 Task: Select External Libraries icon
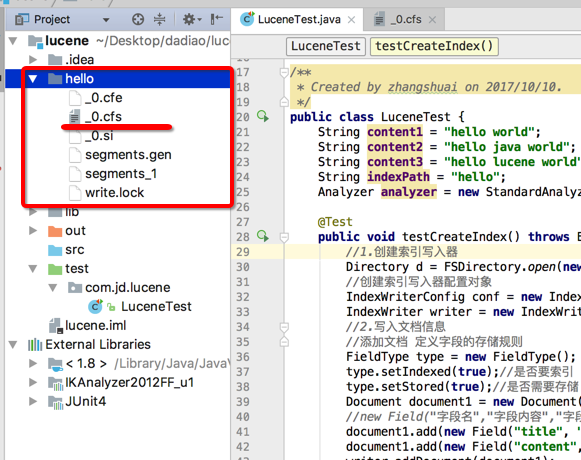point(35,345)
